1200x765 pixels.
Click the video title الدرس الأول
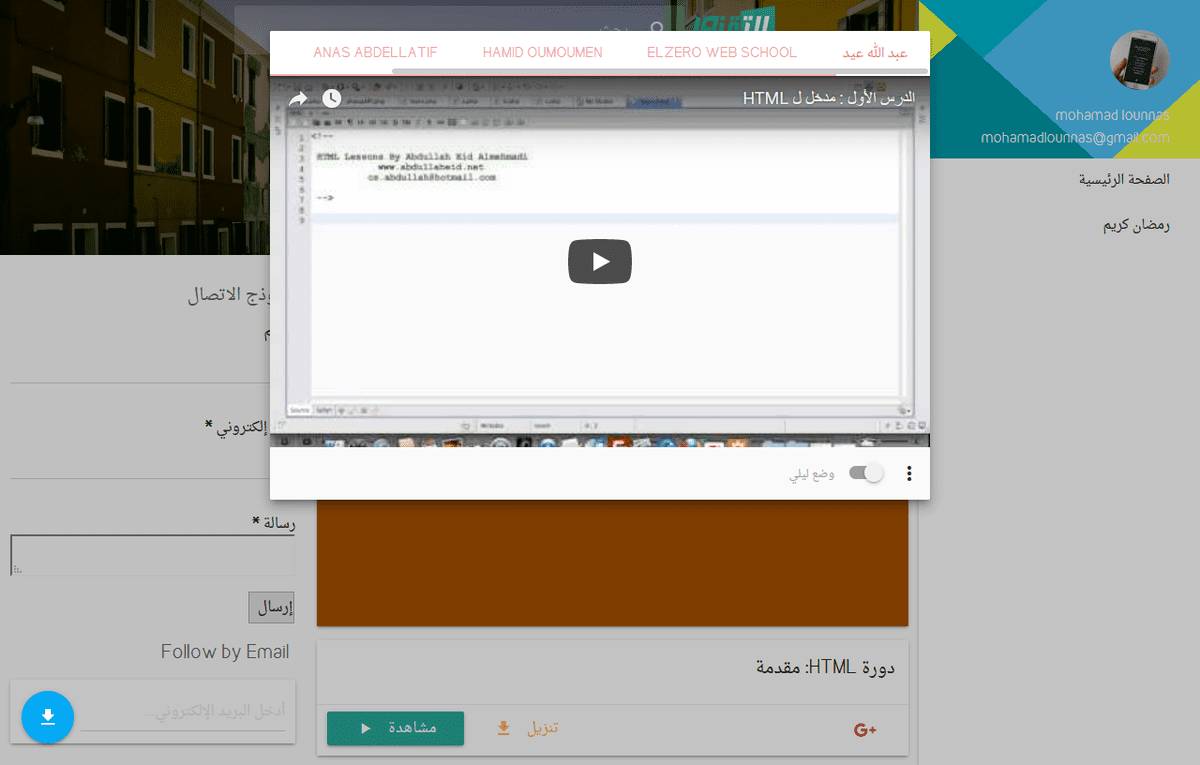[x=830, y=98]
